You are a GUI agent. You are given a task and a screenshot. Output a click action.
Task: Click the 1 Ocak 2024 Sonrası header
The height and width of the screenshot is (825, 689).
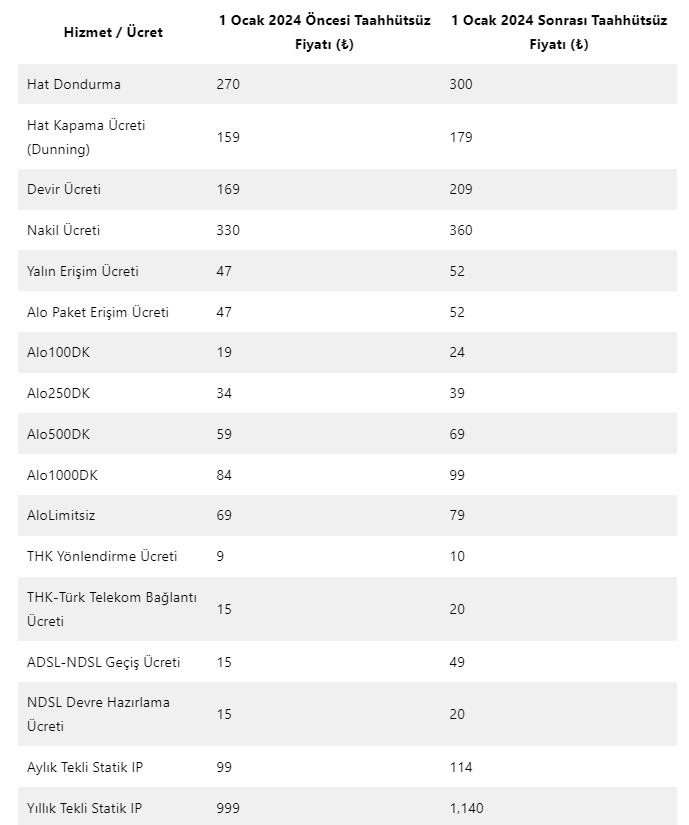pos(558,32)
